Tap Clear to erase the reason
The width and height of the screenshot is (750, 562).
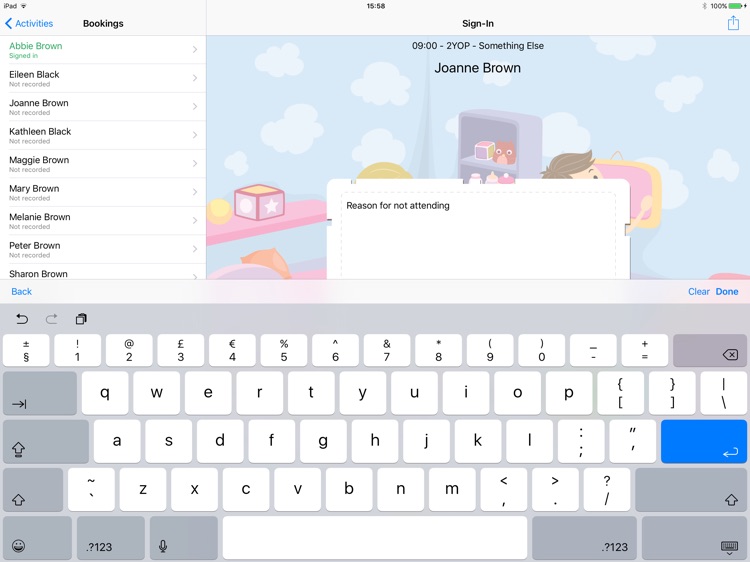(x=698, y=291)
